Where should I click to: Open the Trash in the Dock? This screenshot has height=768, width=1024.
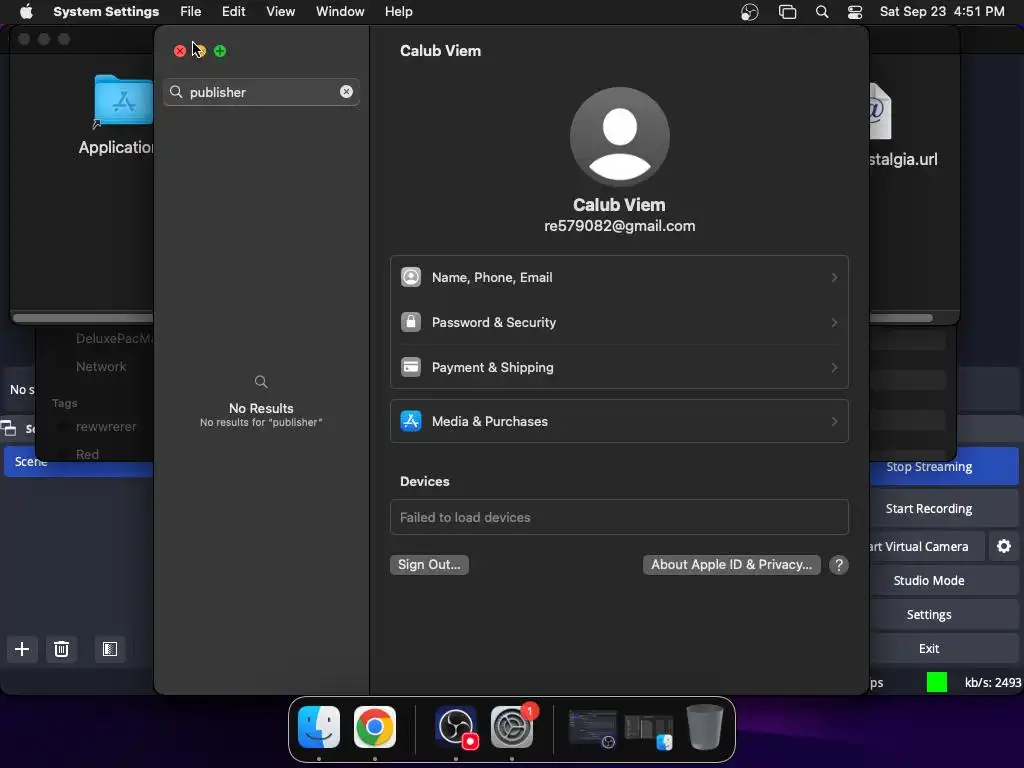coord(705,727)
